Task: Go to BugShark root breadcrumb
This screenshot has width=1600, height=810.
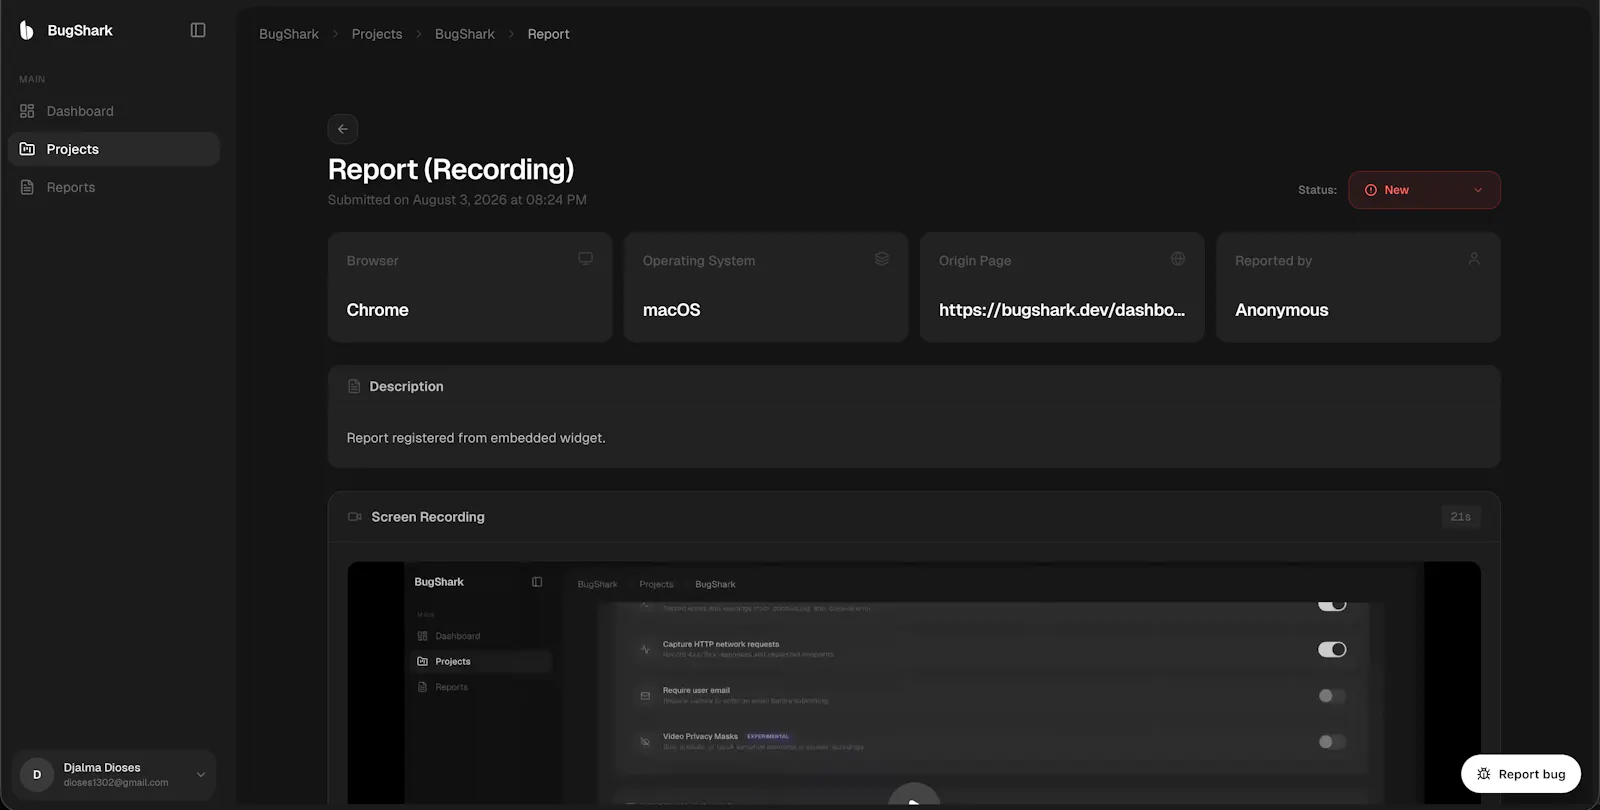Action: point(289,34)
